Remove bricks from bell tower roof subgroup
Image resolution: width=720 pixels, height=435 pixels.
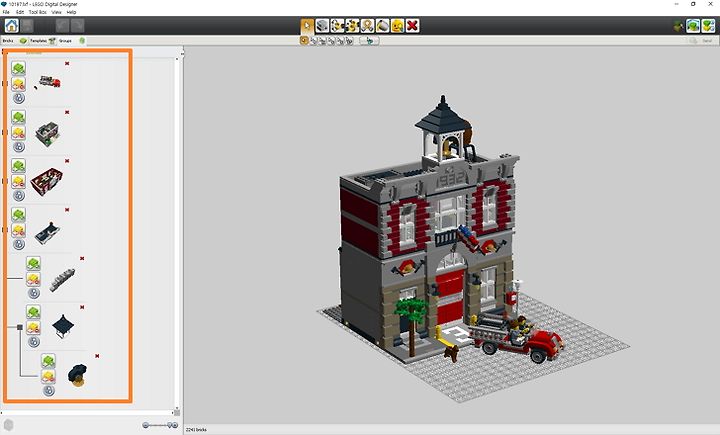pyautogui.click(x=33, y=328)
